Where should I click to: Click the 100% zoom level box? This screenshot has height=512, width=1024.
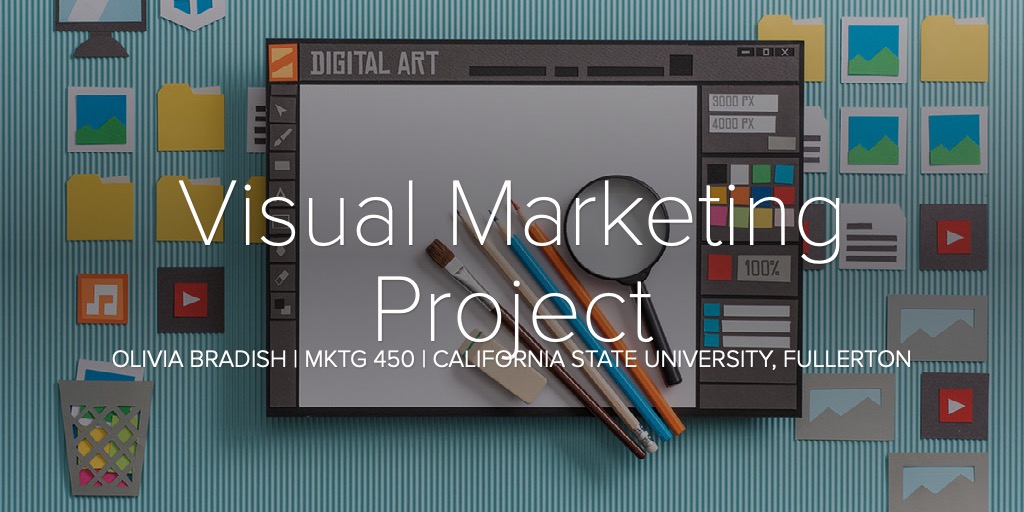pyautogui.click(x=765, y=268)
